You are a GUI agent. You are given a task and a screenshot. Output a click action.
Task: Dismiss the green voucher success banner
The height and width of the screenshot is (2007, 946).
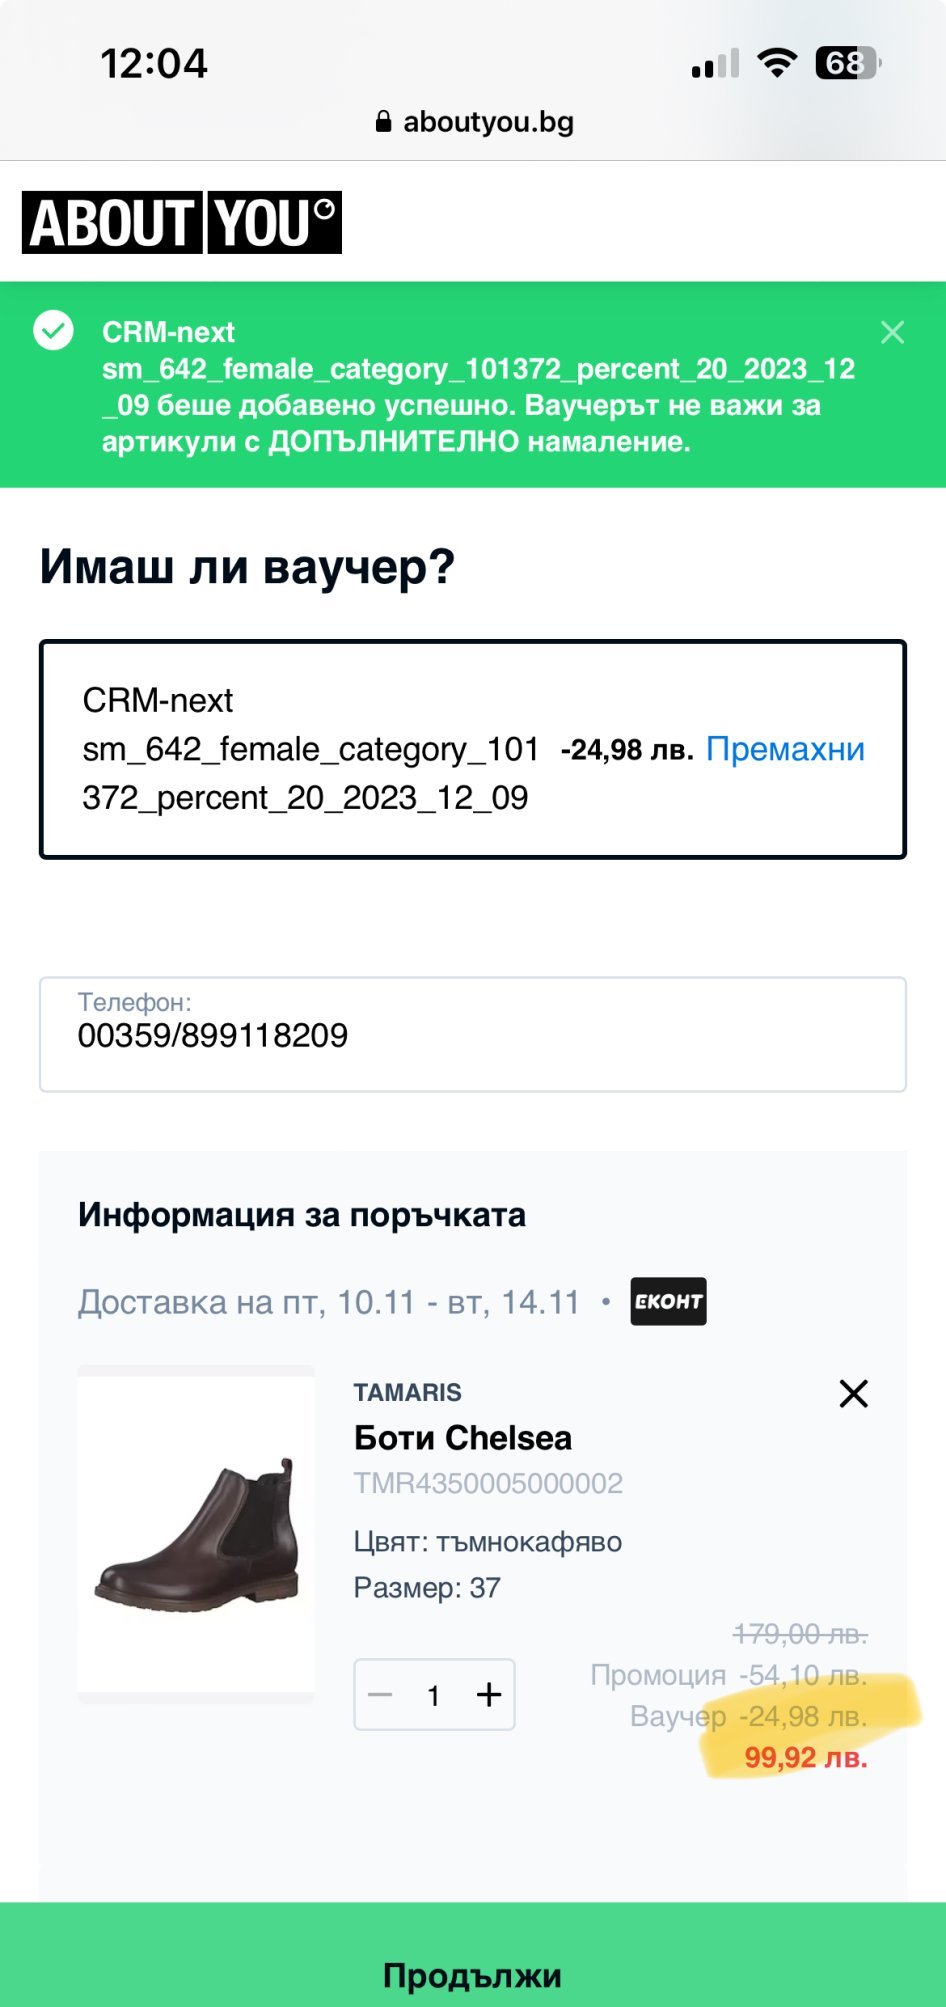pyautogui.click(x=892, y=333)
